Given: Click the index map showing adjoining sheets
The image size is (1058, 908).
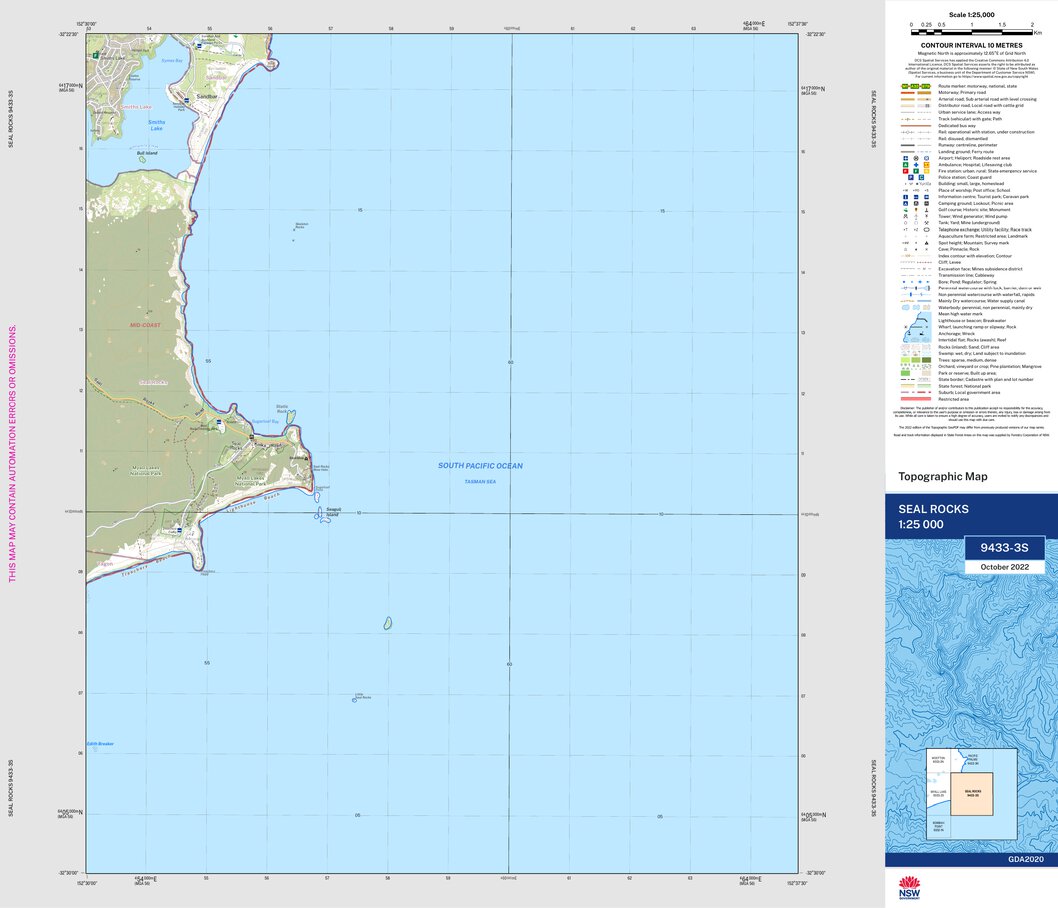Looking at the screenshot, I should (972, 794).
